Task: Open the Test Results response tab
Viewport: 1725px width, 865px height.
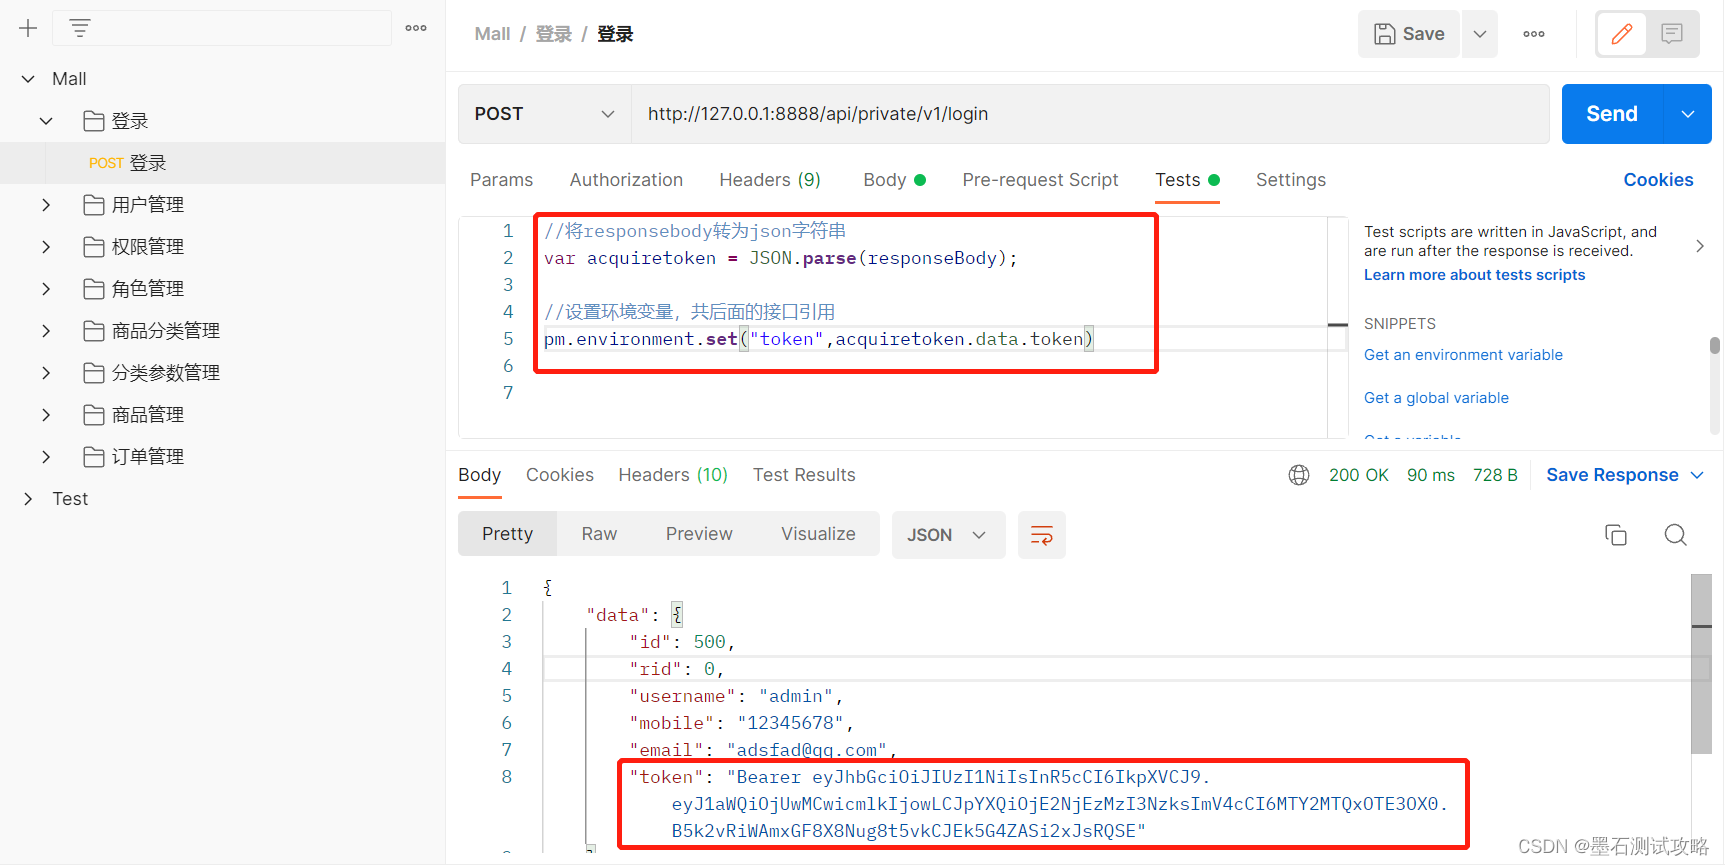Action: [x=804, y=475]
